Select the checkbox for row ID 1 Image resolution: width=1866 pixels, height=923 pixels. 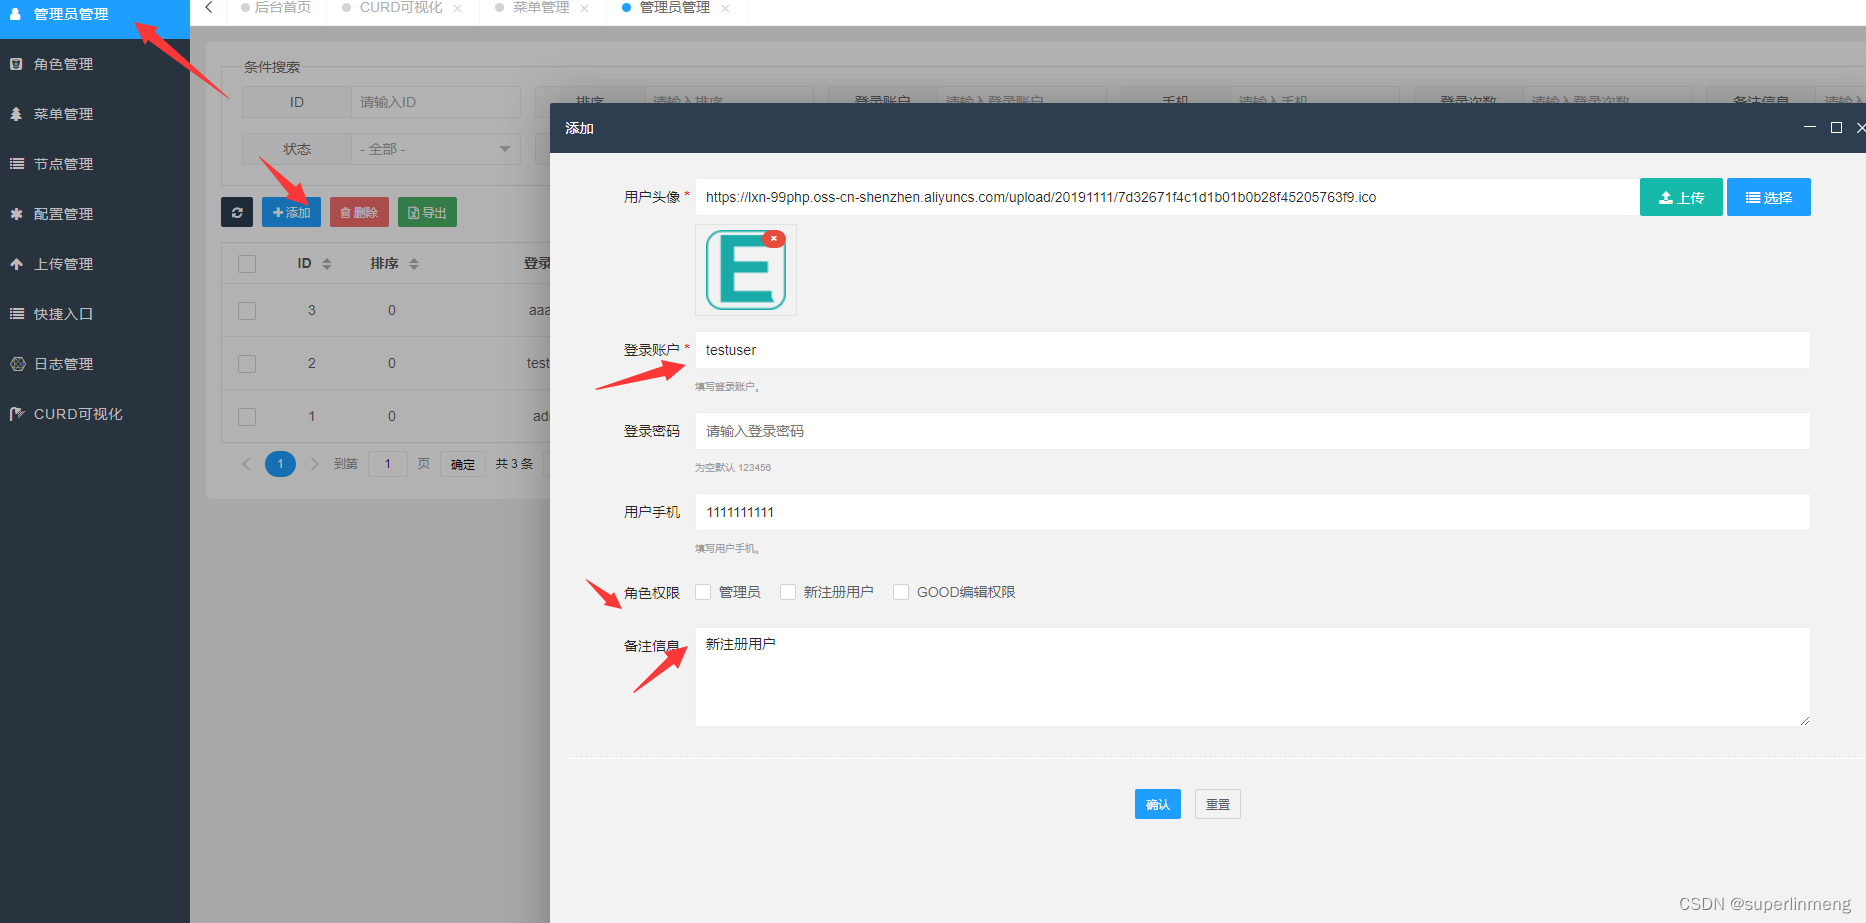coord(247,417)
